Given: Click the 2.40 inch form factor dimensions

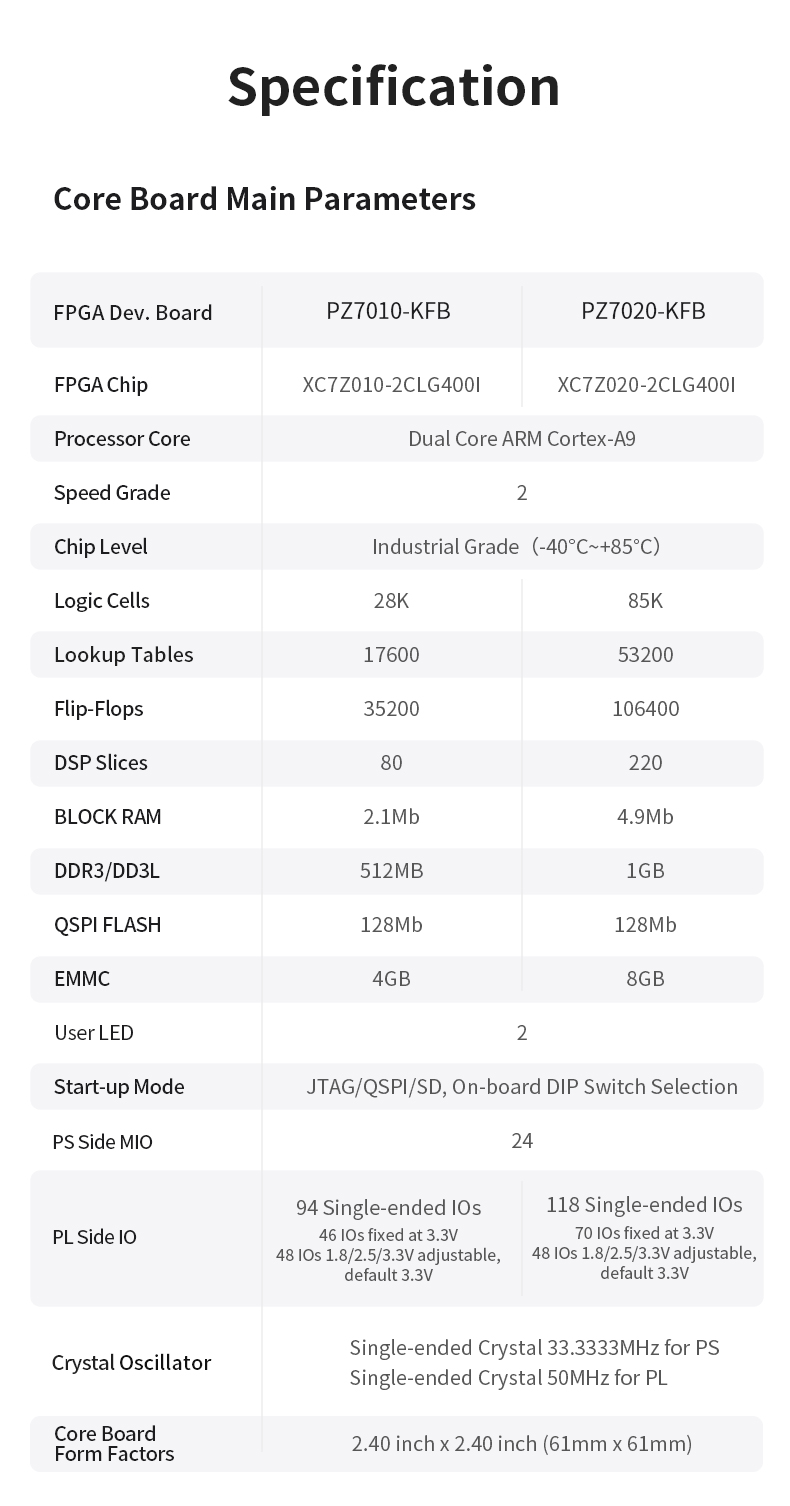Looking at the screenshot, I should (x=521, y=1443).
